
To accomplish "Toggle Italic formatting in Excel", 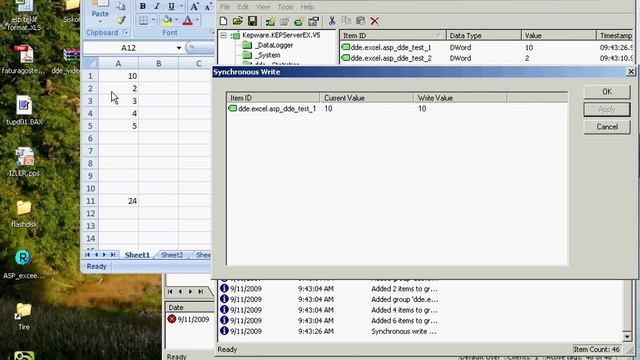I will [157, 6].
